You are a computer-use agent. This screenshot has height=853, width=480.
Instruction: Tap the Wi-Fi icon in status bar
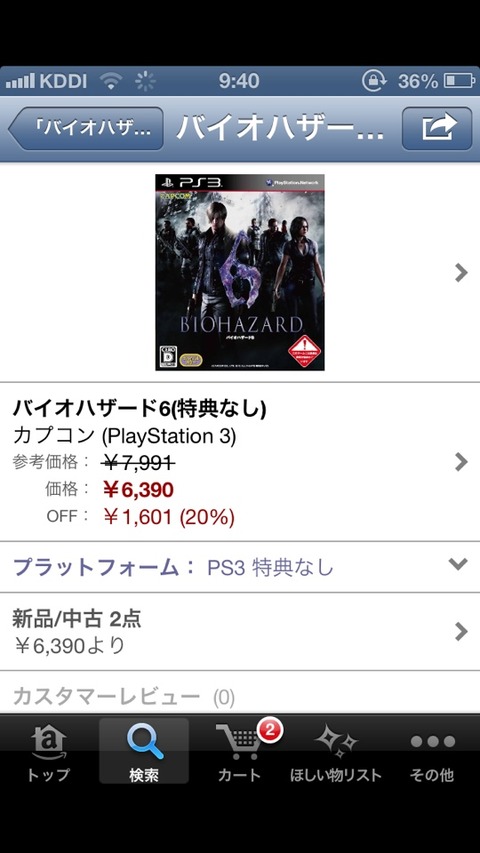pos(111,81)
